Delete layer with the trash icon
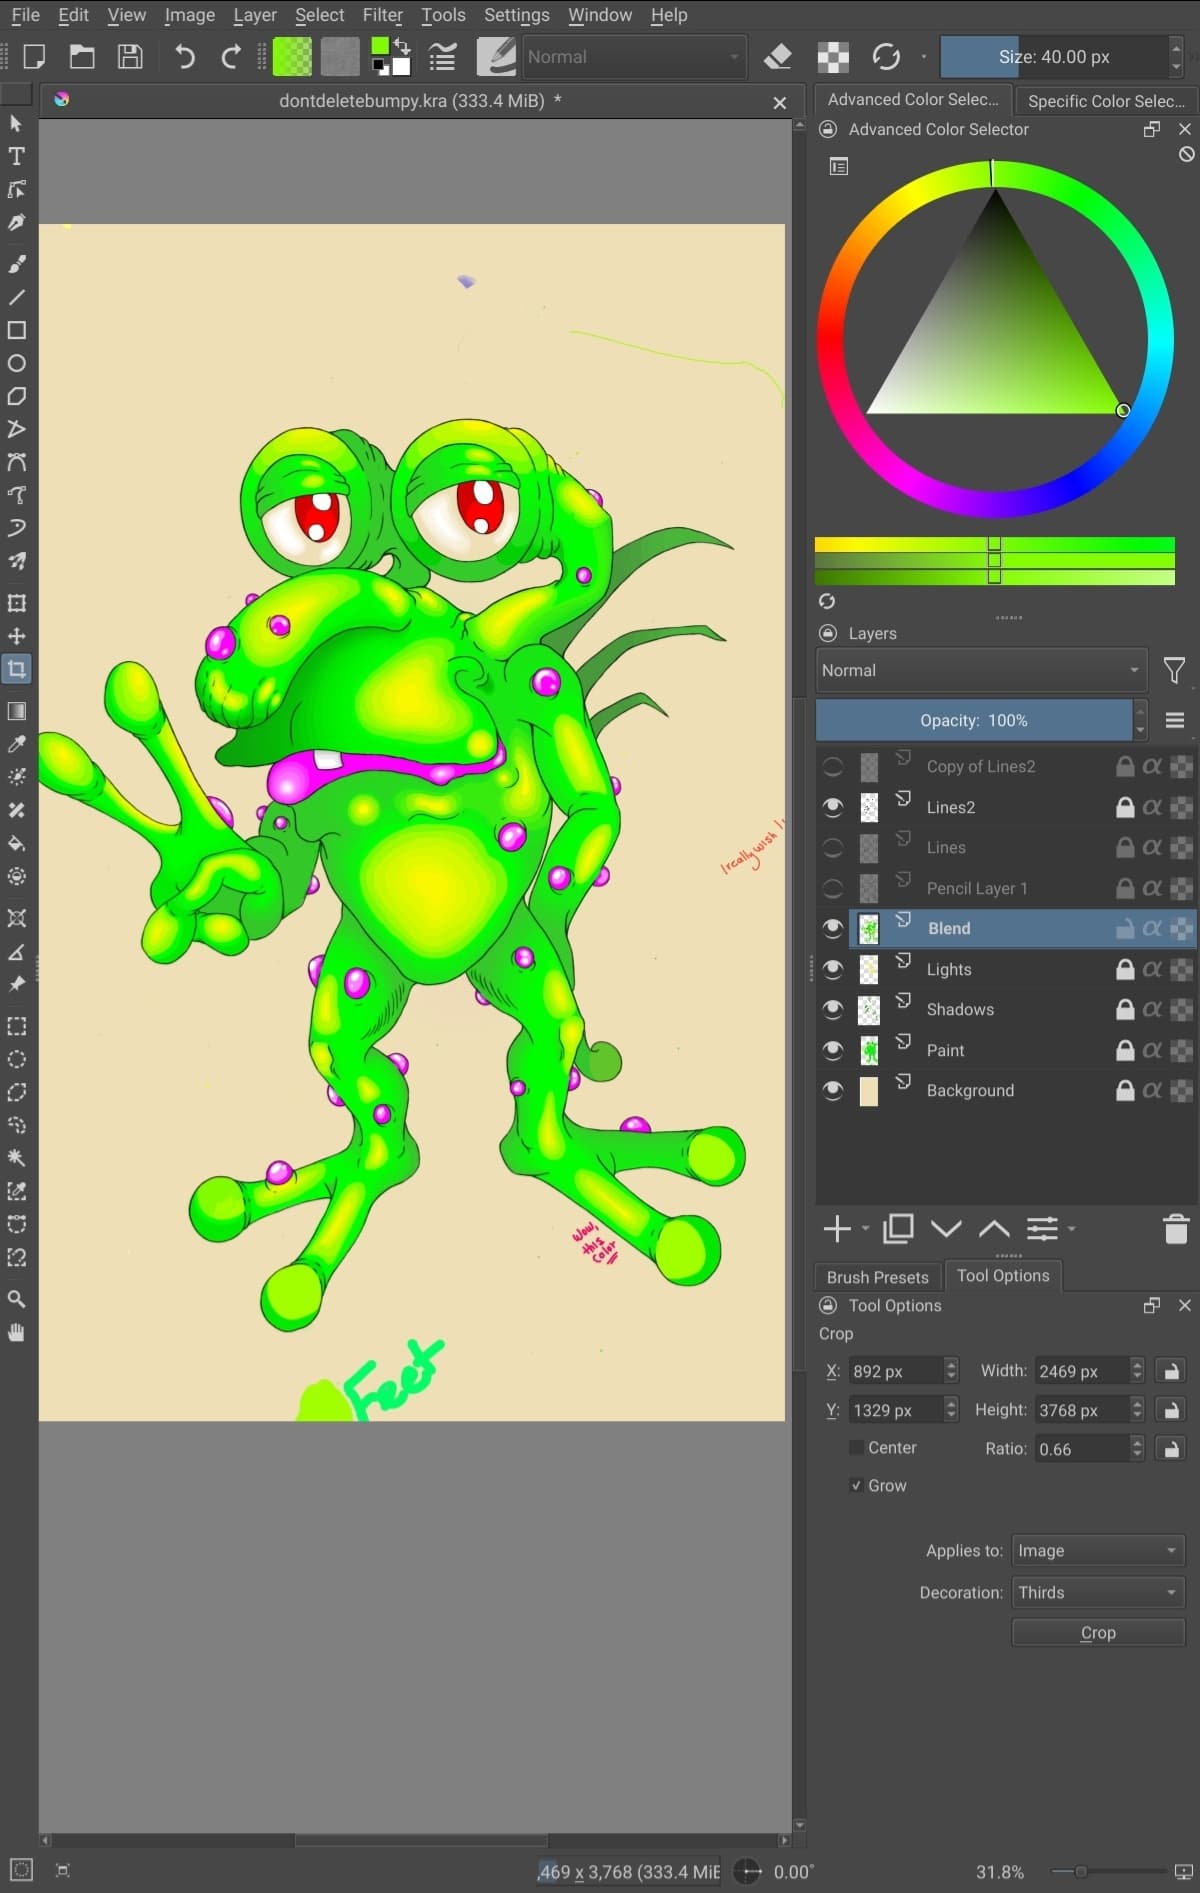The width and height of the screenshot is (1200, 1893). (x=1176, y=1229)
